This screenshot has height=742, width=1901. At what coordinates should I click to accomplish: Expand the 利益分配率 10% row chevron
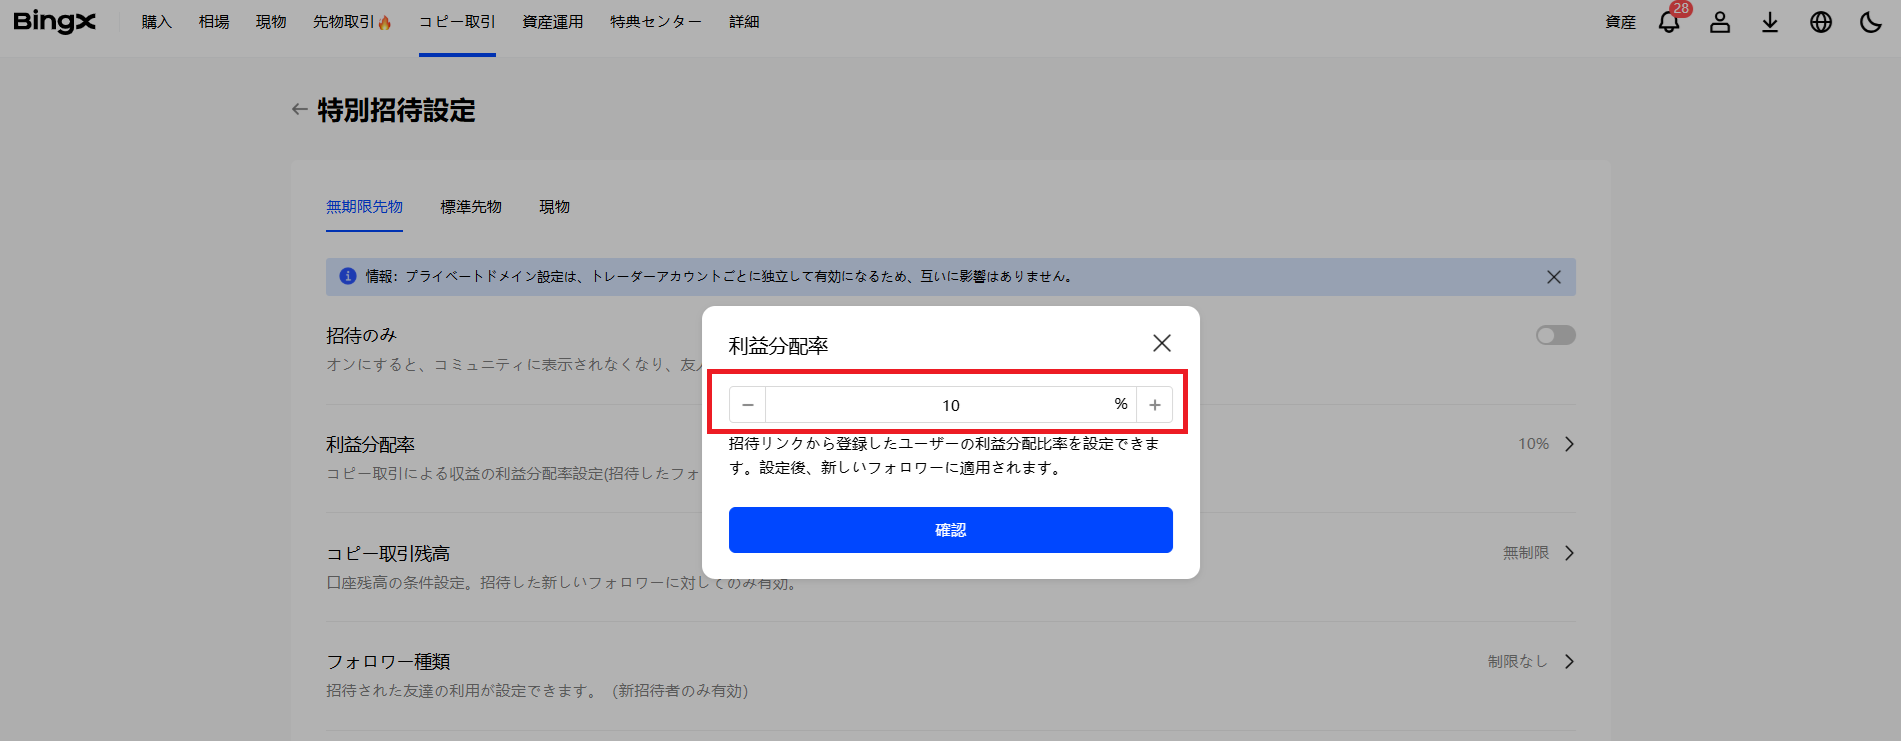pyautogui.click(x=1569, y=444)
